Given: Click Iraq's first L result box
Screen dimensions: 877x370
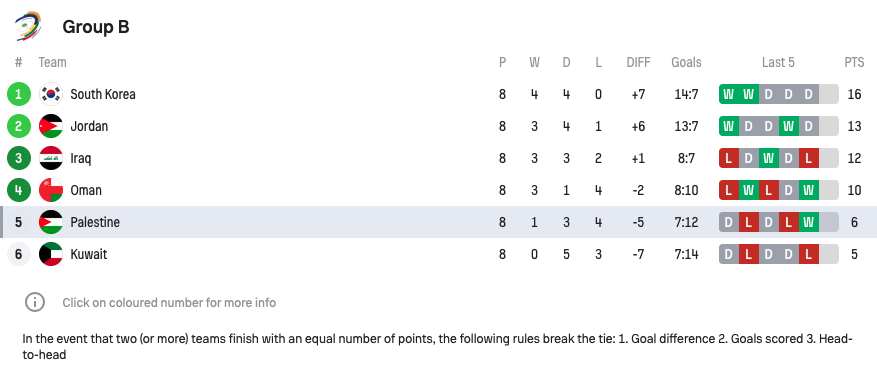Looking at the screenshot, I should click(x=728, y=158).
